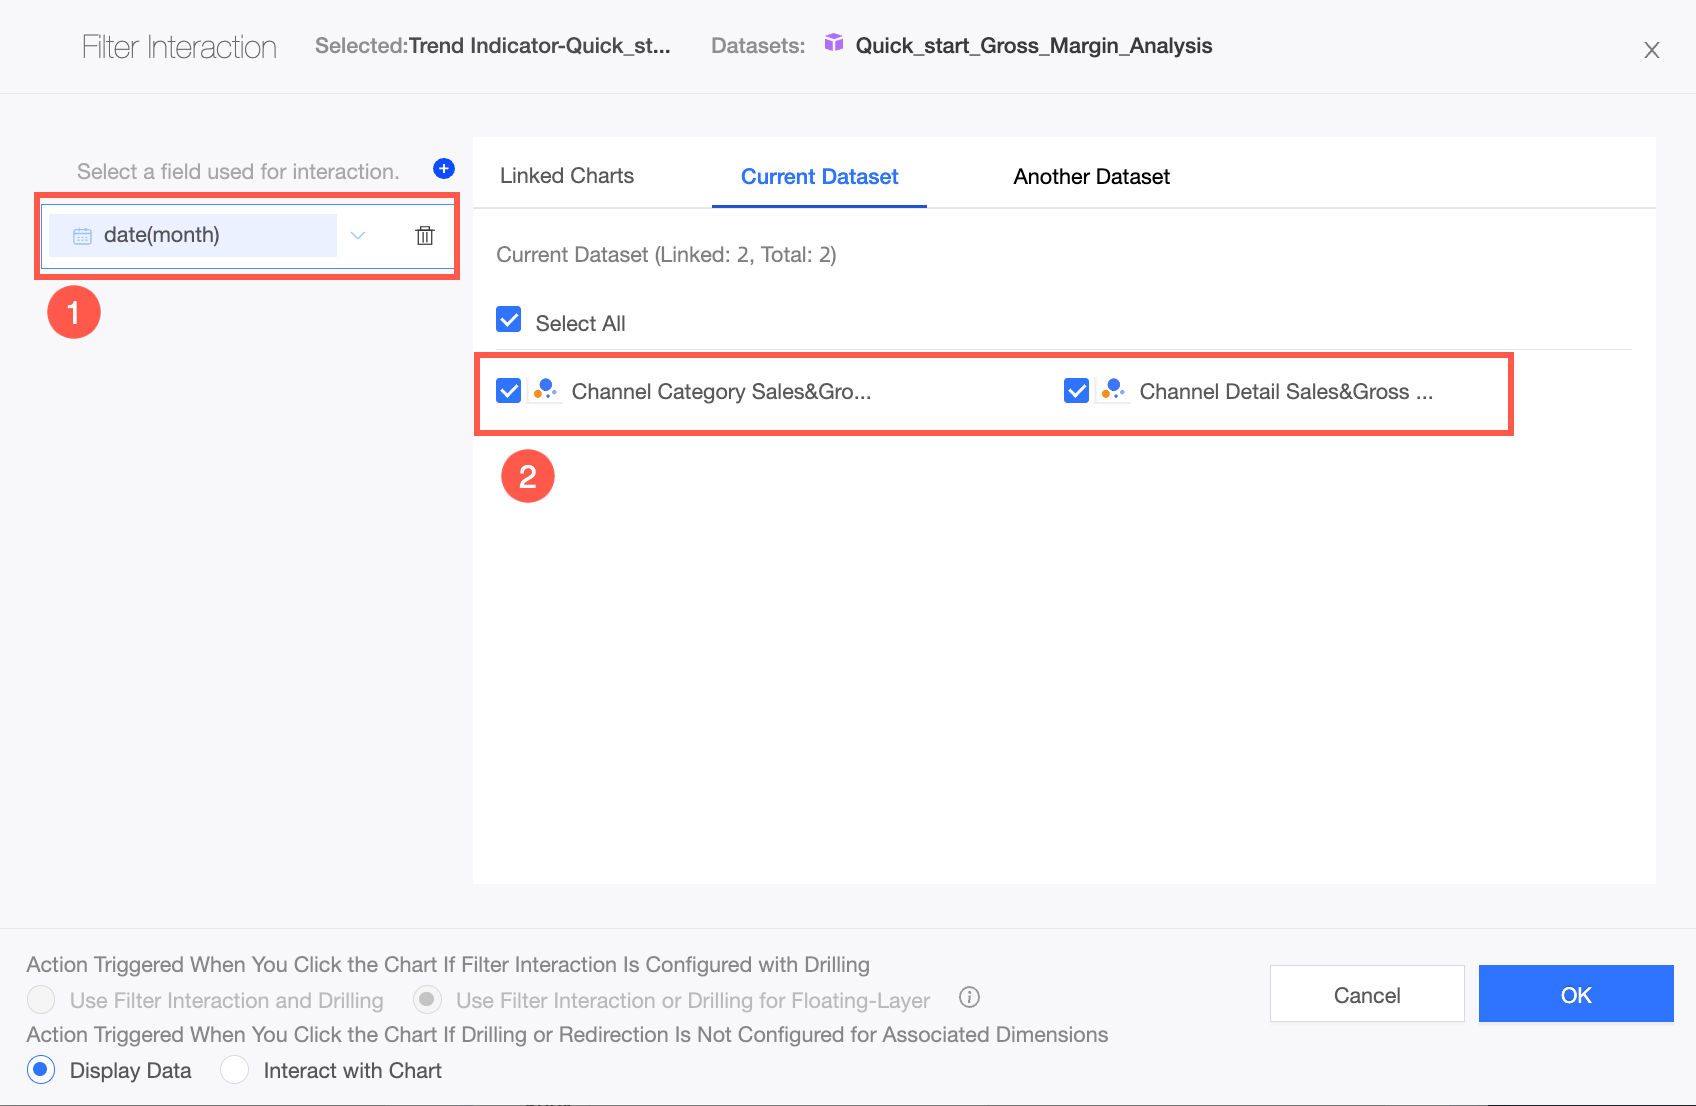Select the Display Data radio option
Screen dimensions: 1696x1106
41,1070
